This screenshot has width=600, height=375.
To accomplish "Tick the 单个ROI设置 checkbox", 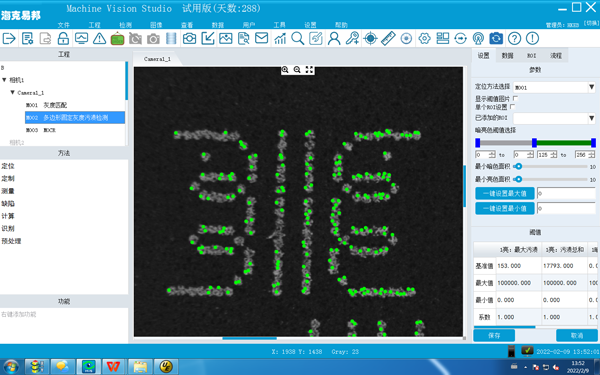I will tap(512, 107).
